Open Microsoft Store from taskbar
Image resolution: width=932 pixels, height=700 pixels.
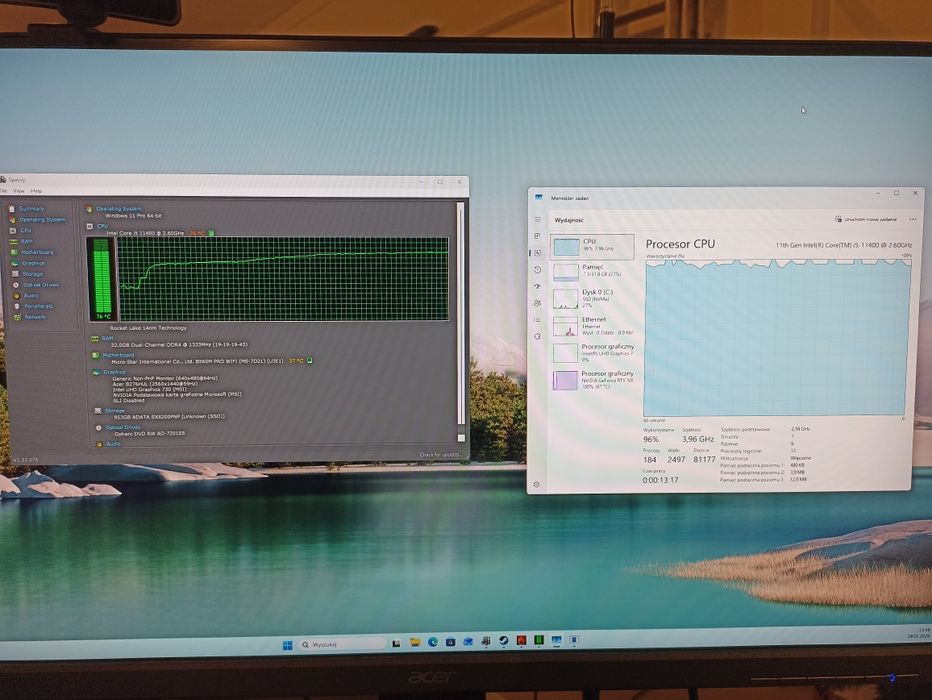tap(451, 642)
